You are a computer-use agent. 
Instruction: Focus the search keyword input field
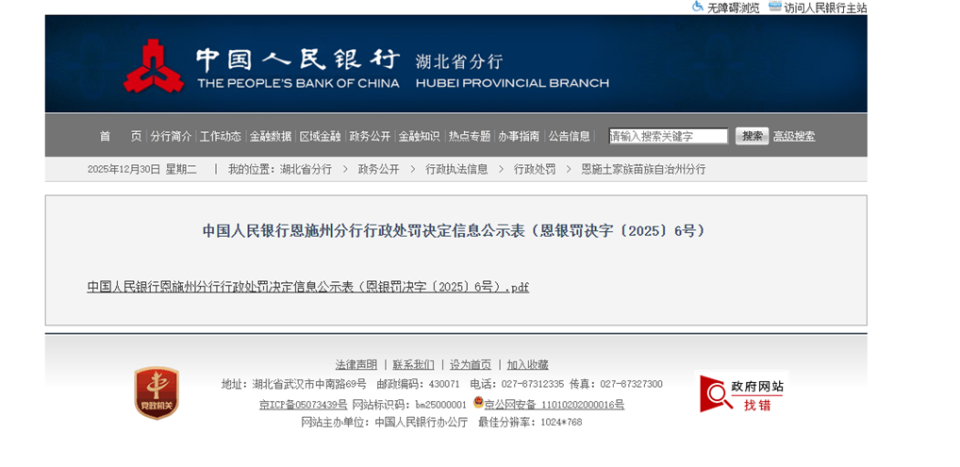click(668, 136)
